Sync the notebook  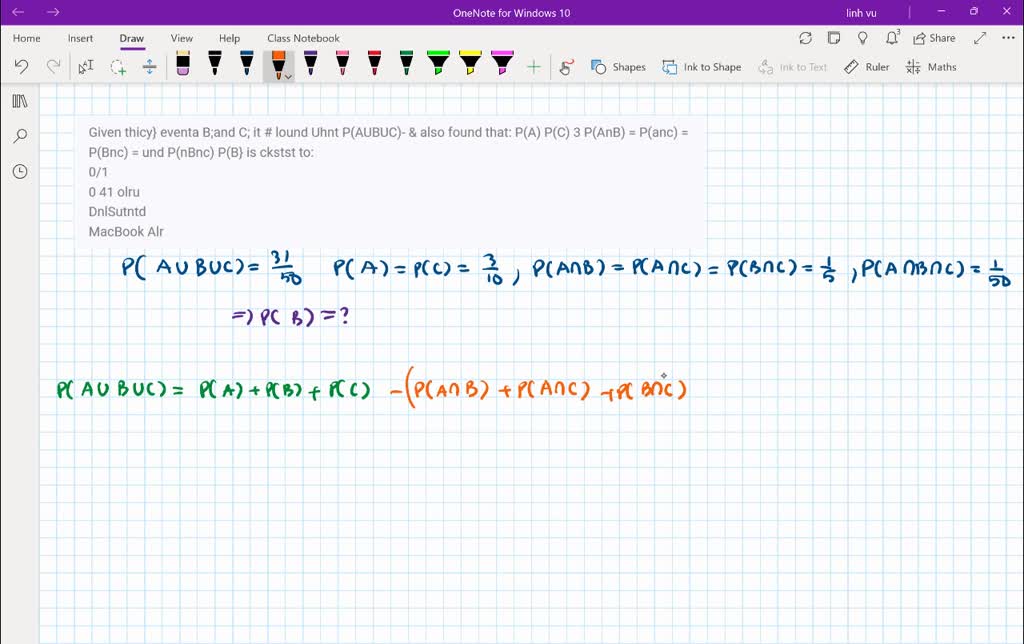(x=806, y=37)
